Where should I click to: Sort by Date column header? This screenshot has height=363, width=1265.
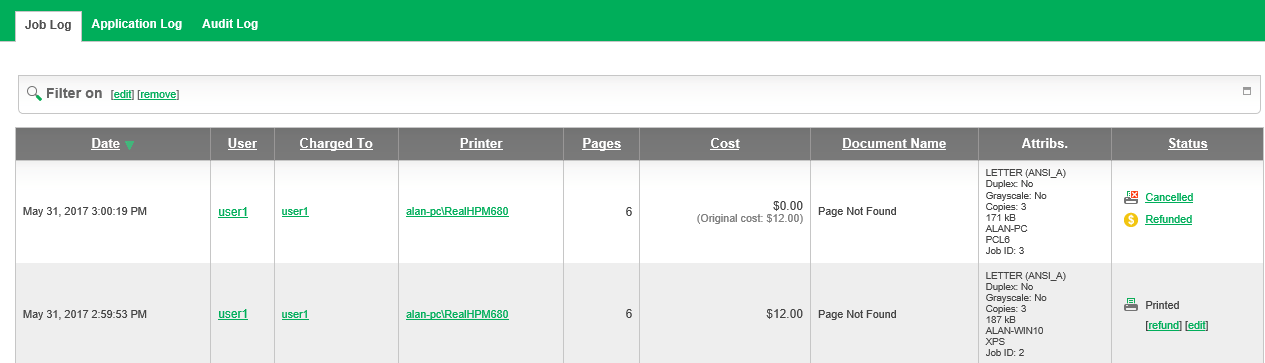click(x=105, y=144)
